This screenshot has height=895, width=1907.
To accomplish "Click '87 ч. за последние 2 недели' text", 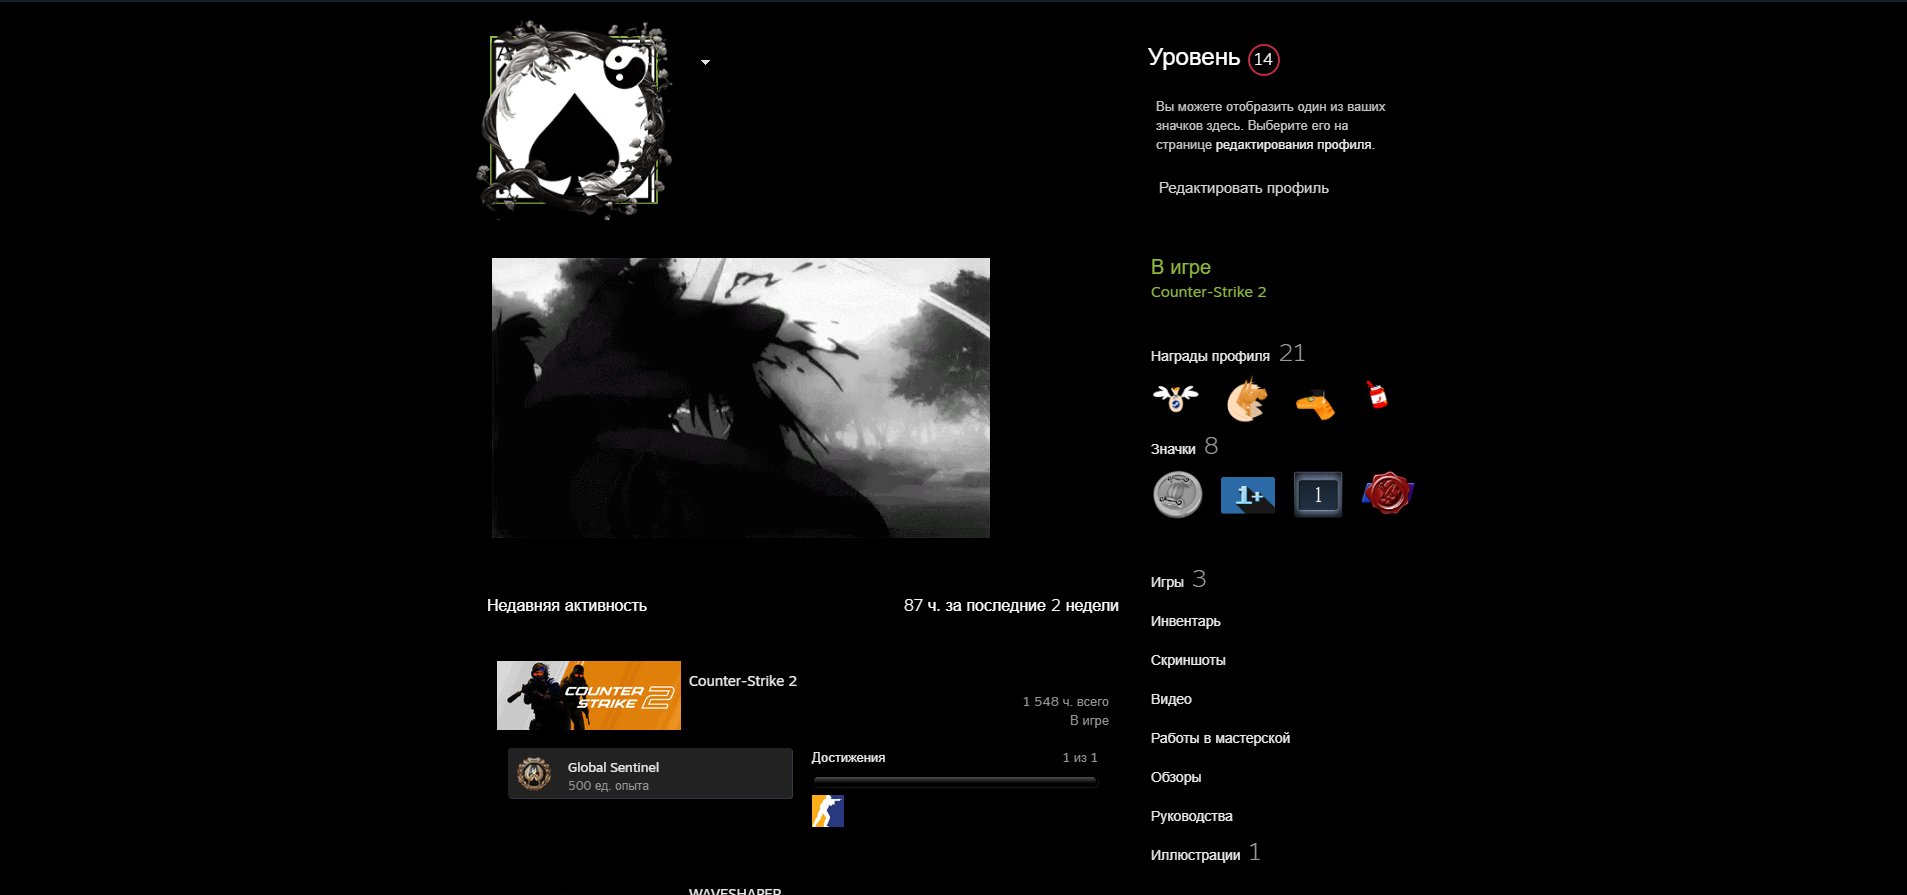I will tap(1011, 606).
